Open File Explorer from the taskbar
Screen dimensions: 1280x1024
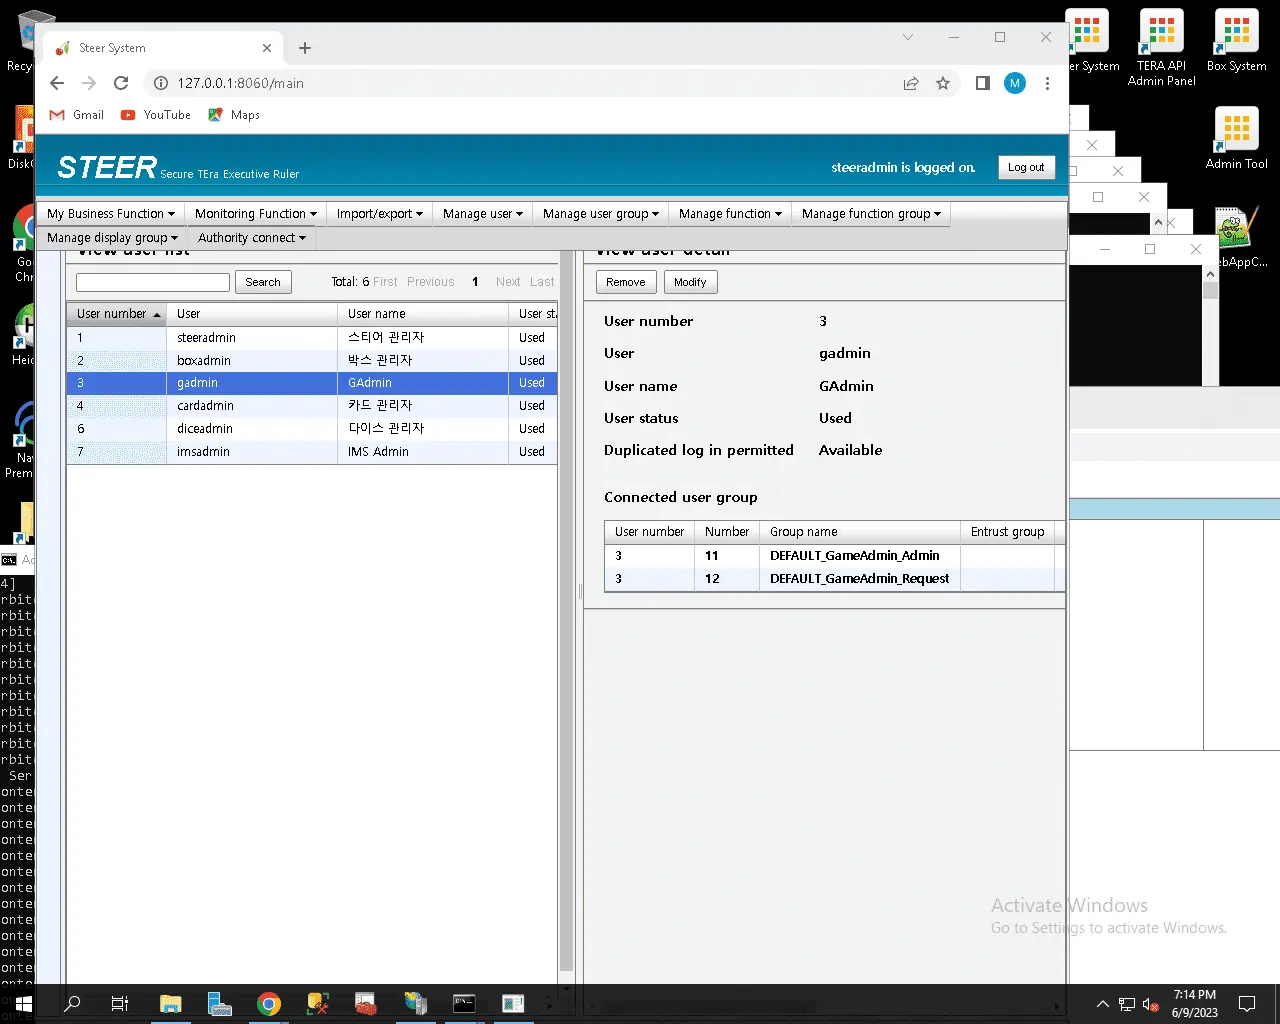tap(170, 1003)
